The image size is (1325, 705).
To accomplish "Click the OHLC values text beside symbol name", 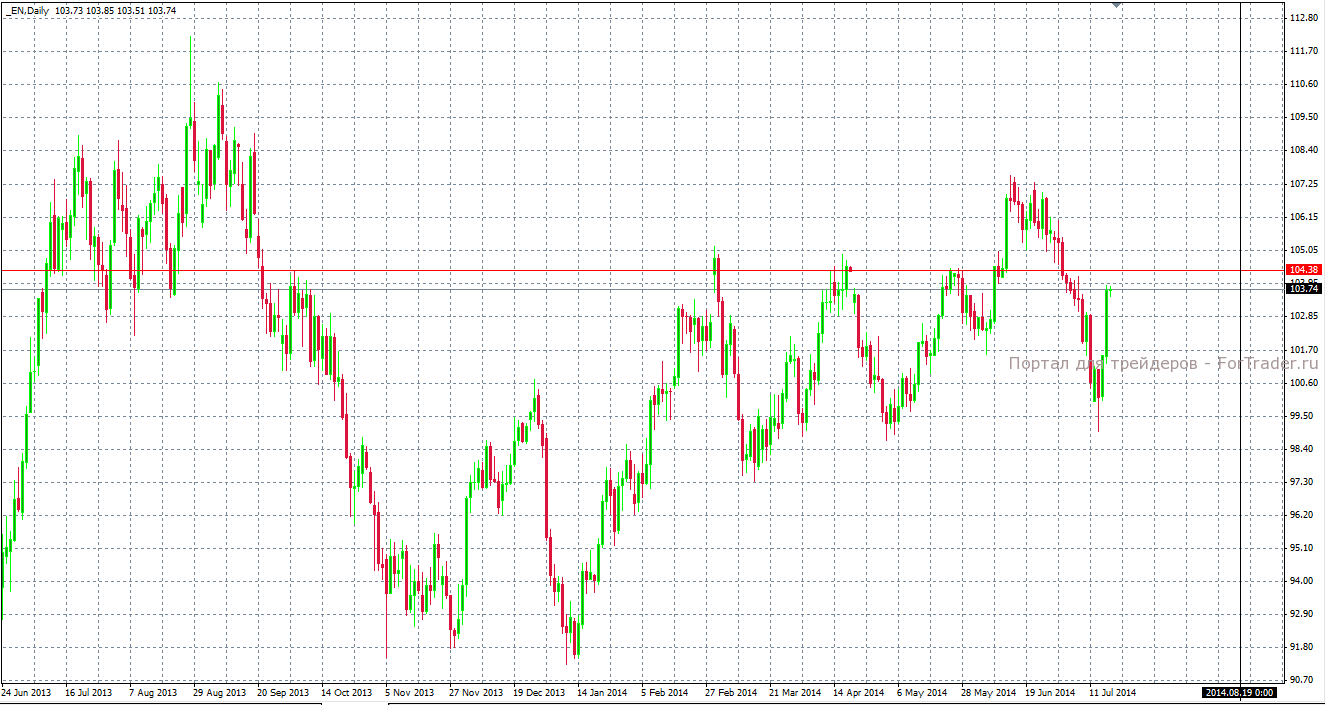I will pos(102,10).
